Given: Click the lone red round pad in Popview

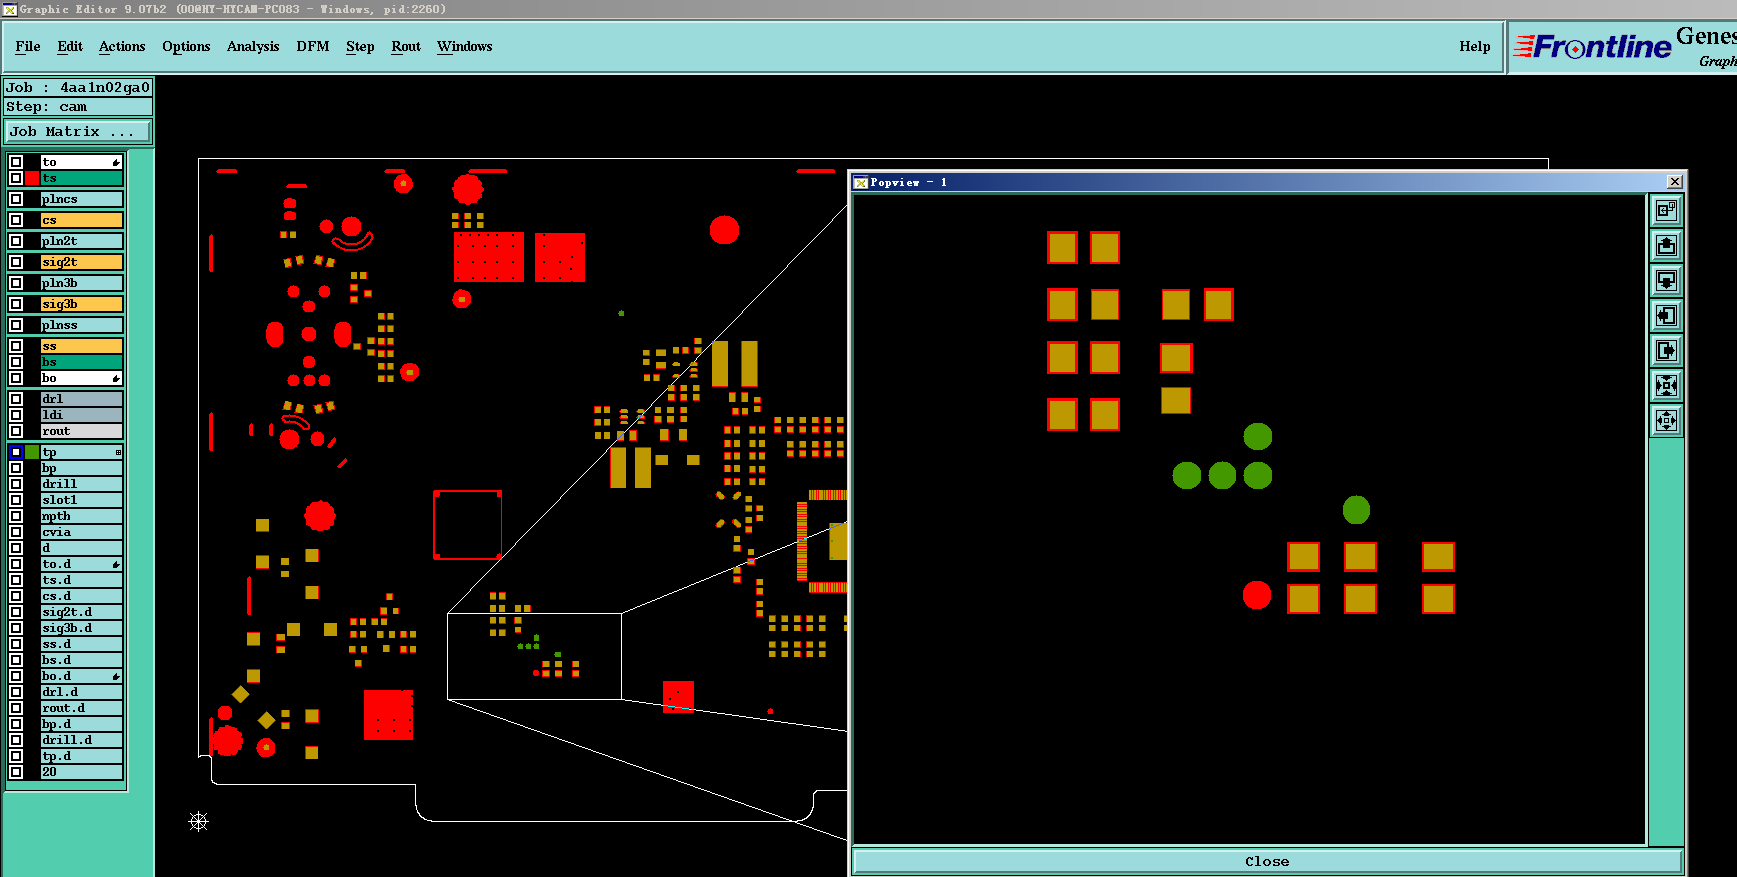Looking at the screenshot, I should [1257, 595].
